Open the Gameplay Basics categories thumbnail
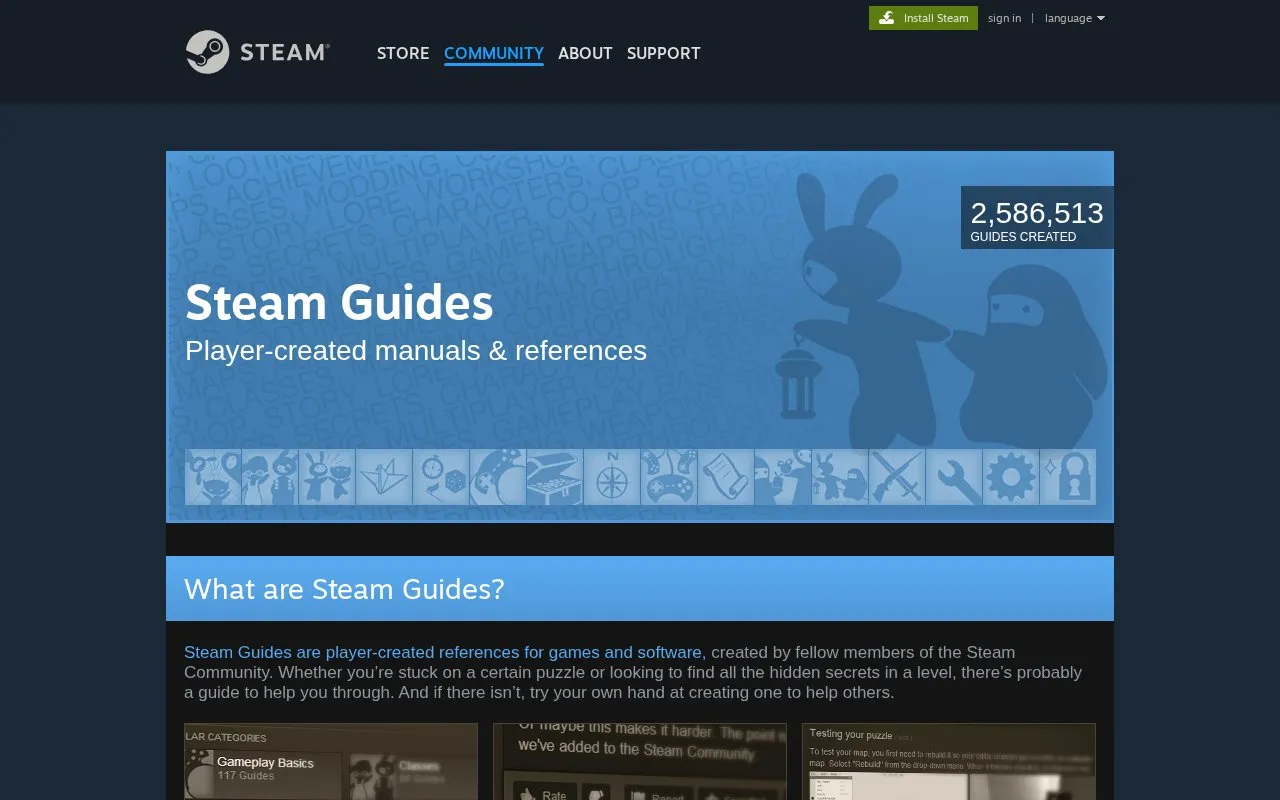Screen dimensions: 1280x800 tap(331, 762)
